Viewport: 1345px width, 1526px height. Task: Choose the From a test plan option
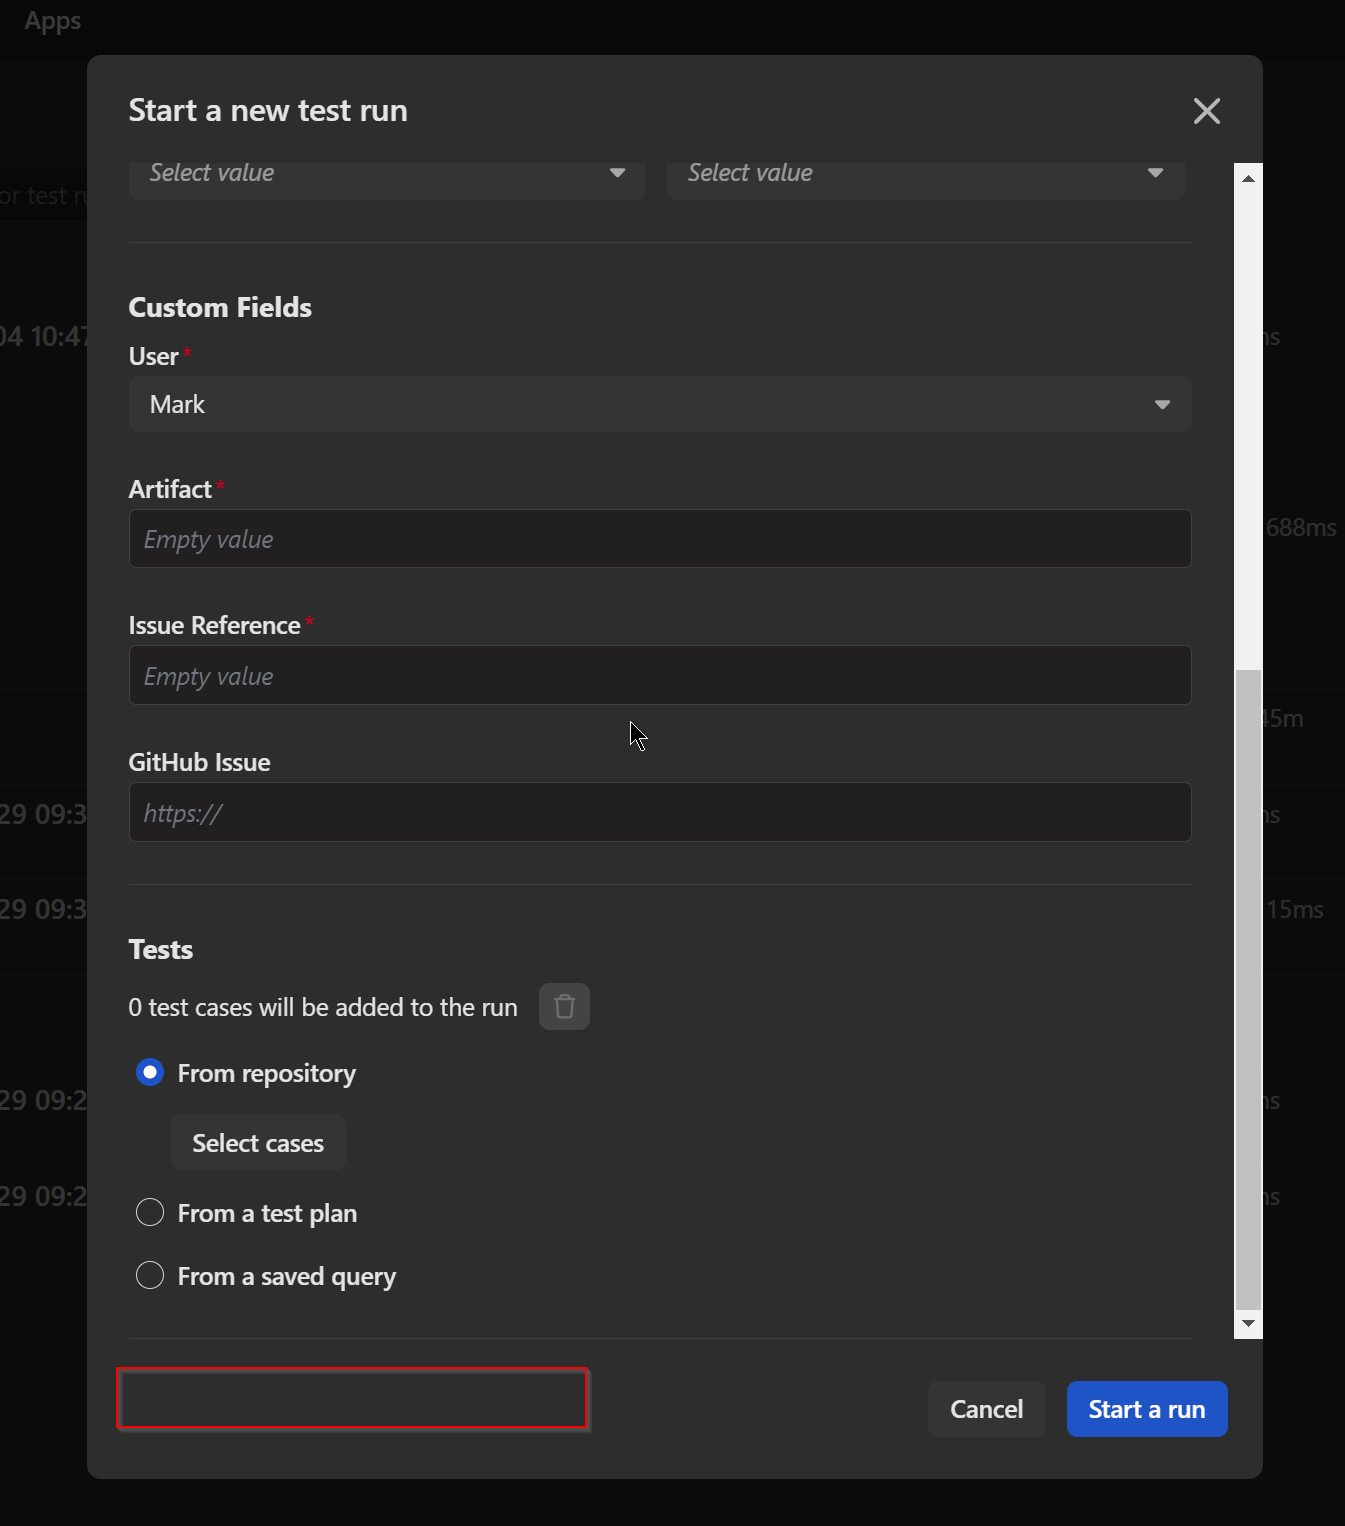pos(150,1213)
